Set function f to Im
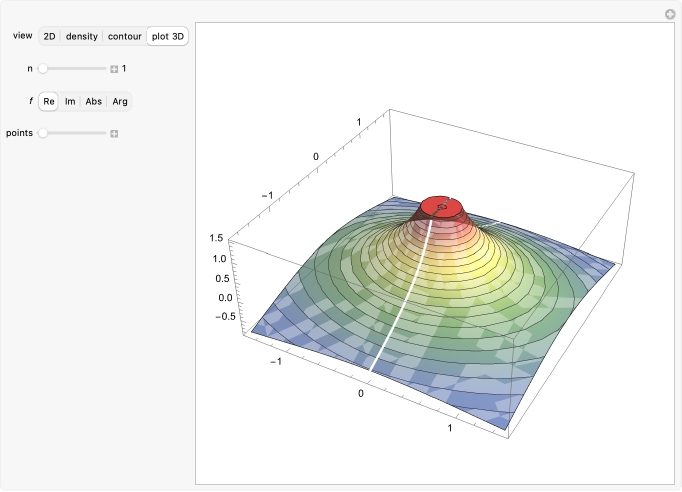Viewport: 682px width, 492px height. click(x=70, y=101)
